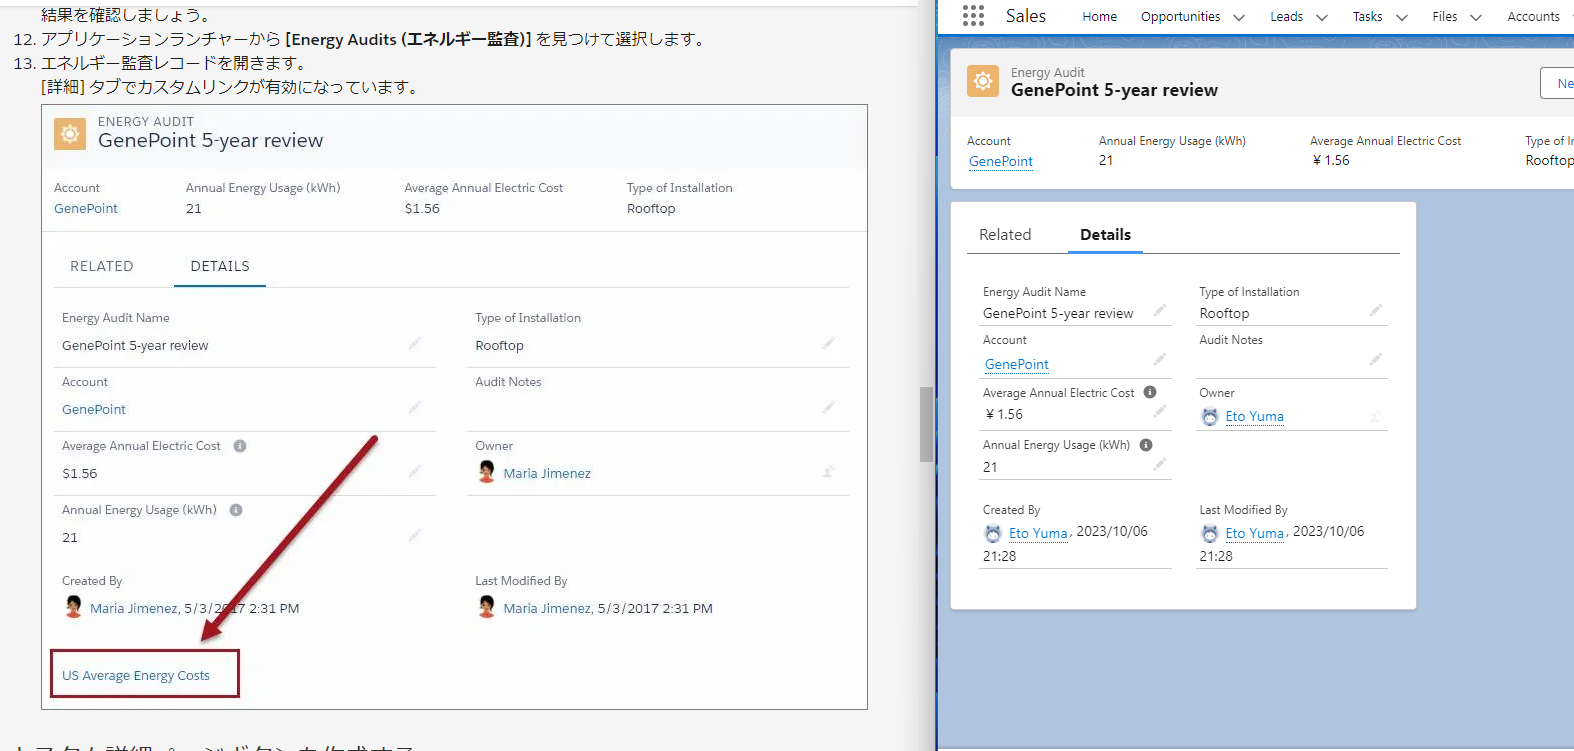Expand the Files tab dropdown chevron
Image resolution: width=1574 pixels, height=751 pixels.
pos(1476,17)
